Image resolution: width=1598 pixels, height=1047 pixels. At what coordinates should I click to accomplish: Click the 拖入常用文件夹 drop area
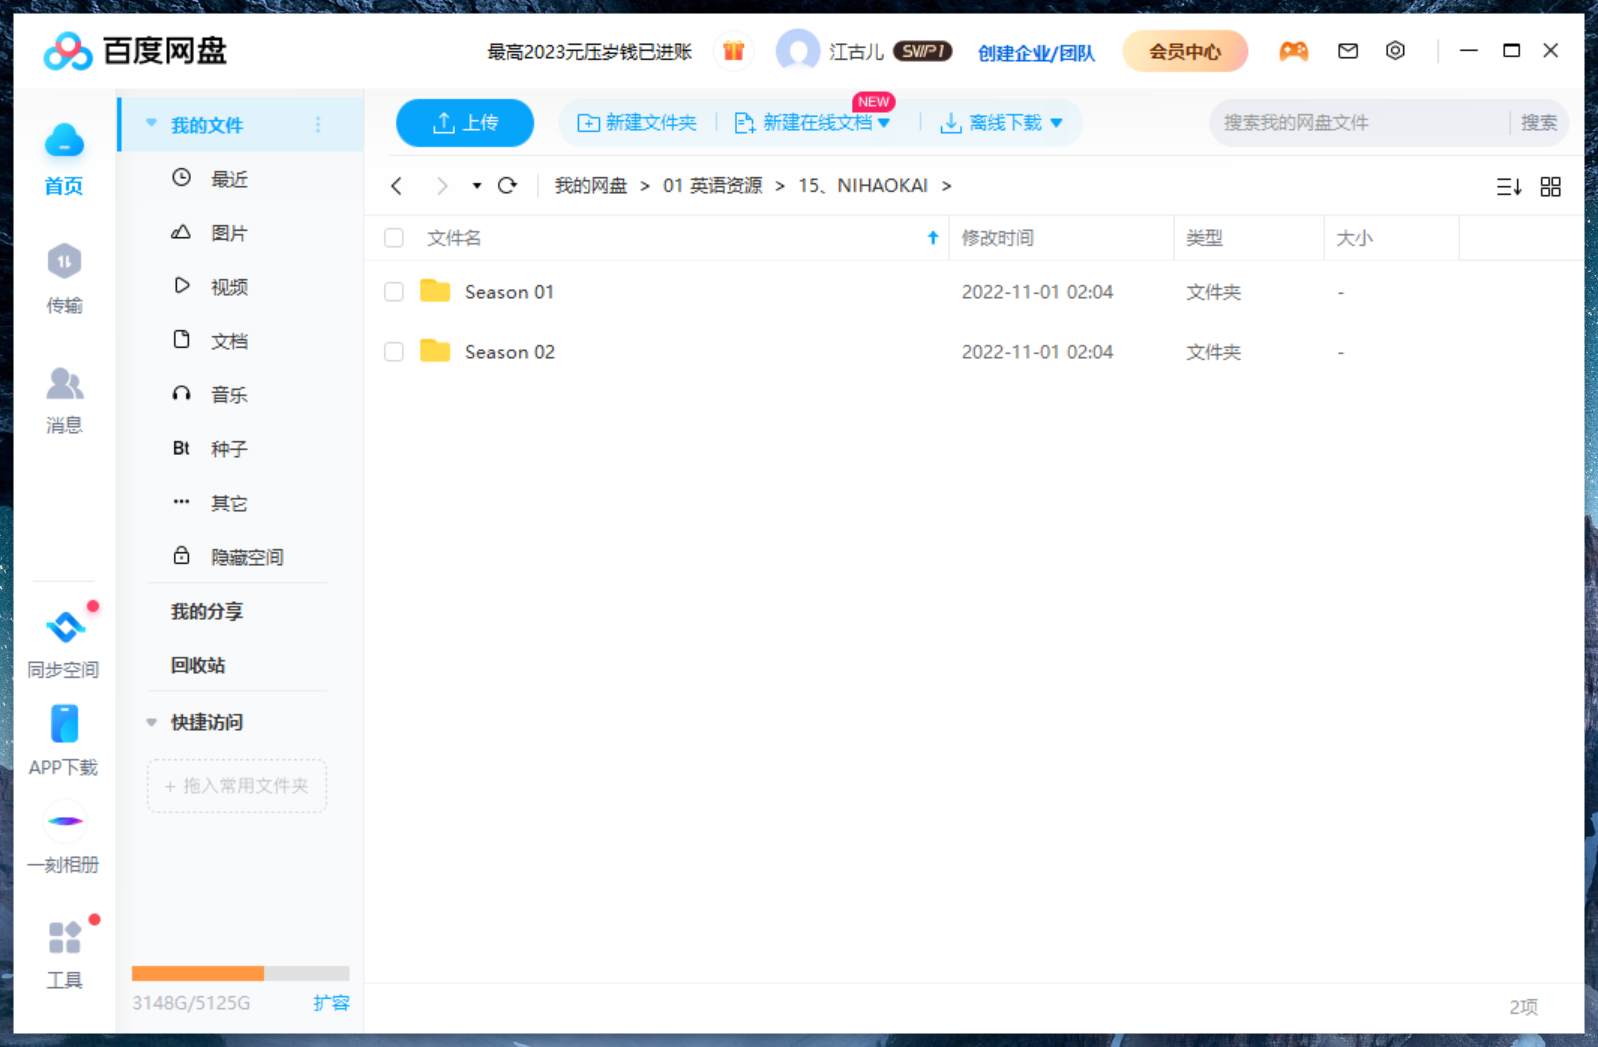click(237, 786)
